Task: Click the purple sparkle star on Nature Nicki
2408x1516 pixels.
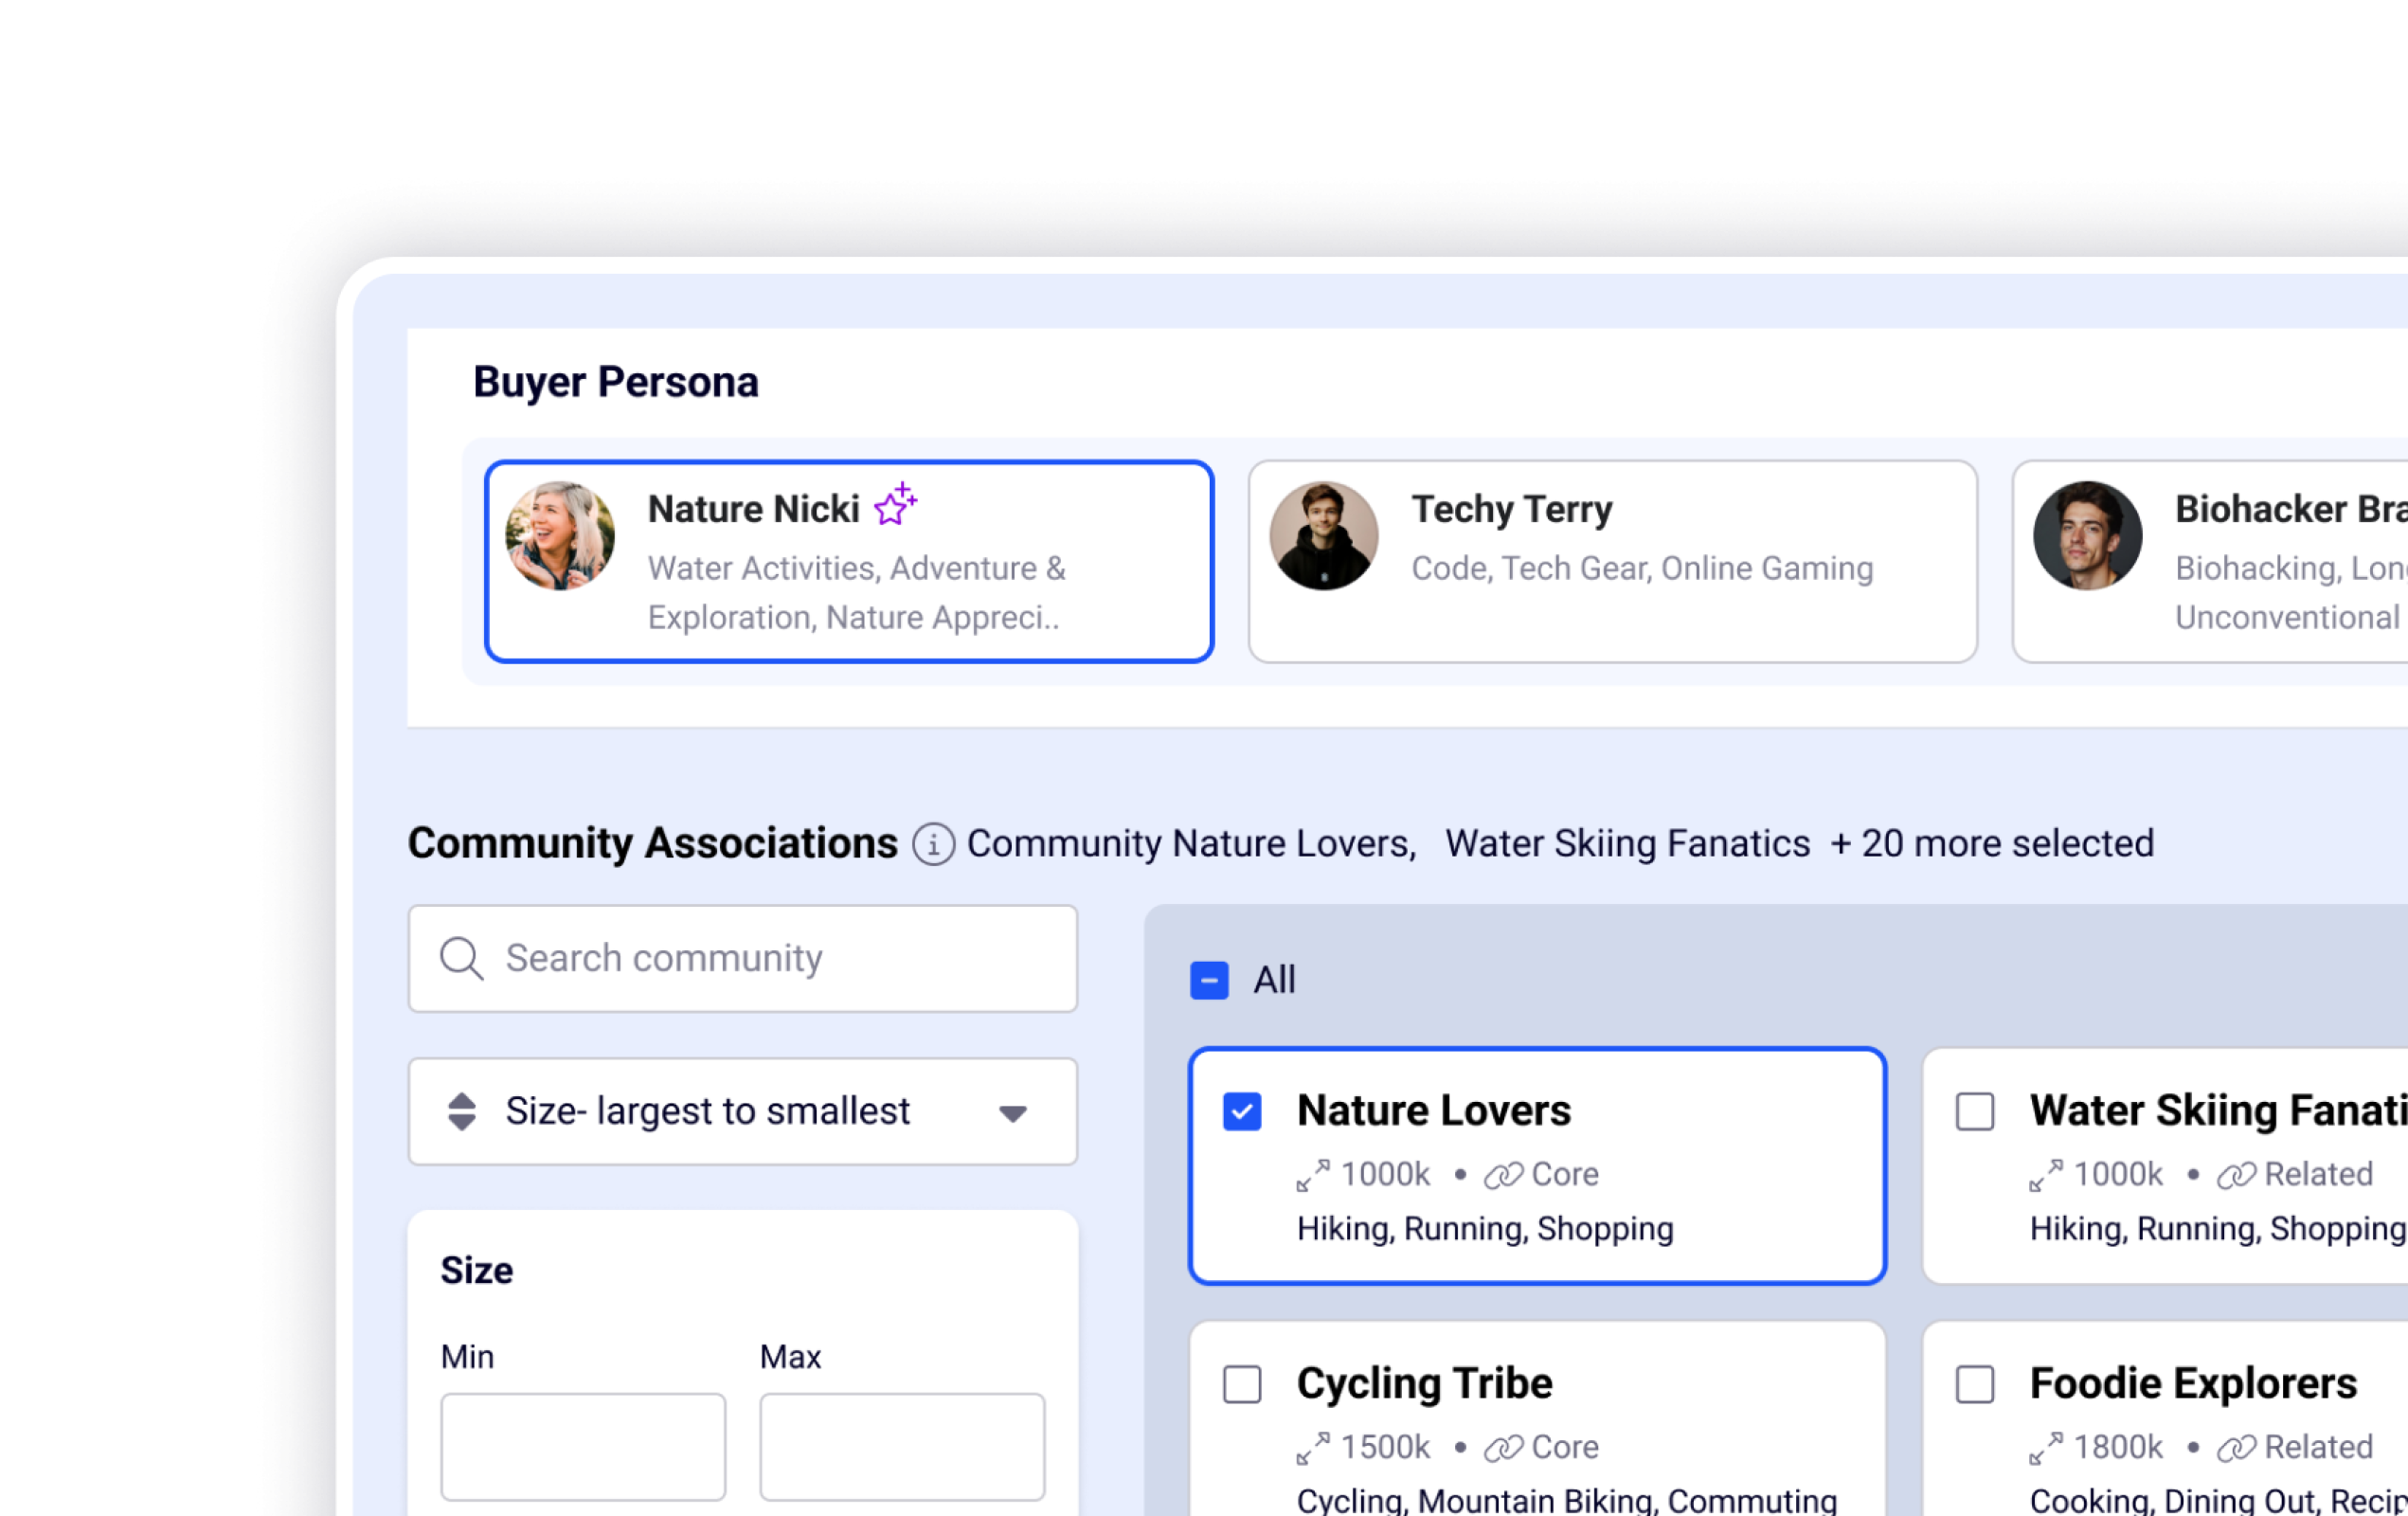Action: [x=895, y=504]
